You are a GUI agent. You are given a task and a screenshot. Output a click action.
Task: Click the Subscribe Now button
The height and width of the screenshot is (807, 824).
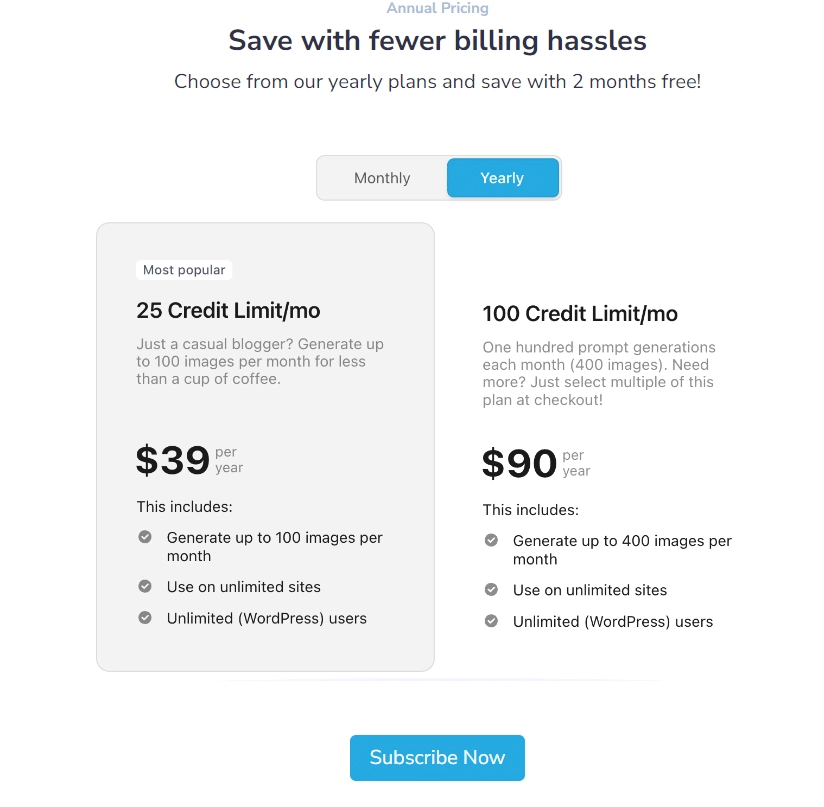[x=437, y=758]
